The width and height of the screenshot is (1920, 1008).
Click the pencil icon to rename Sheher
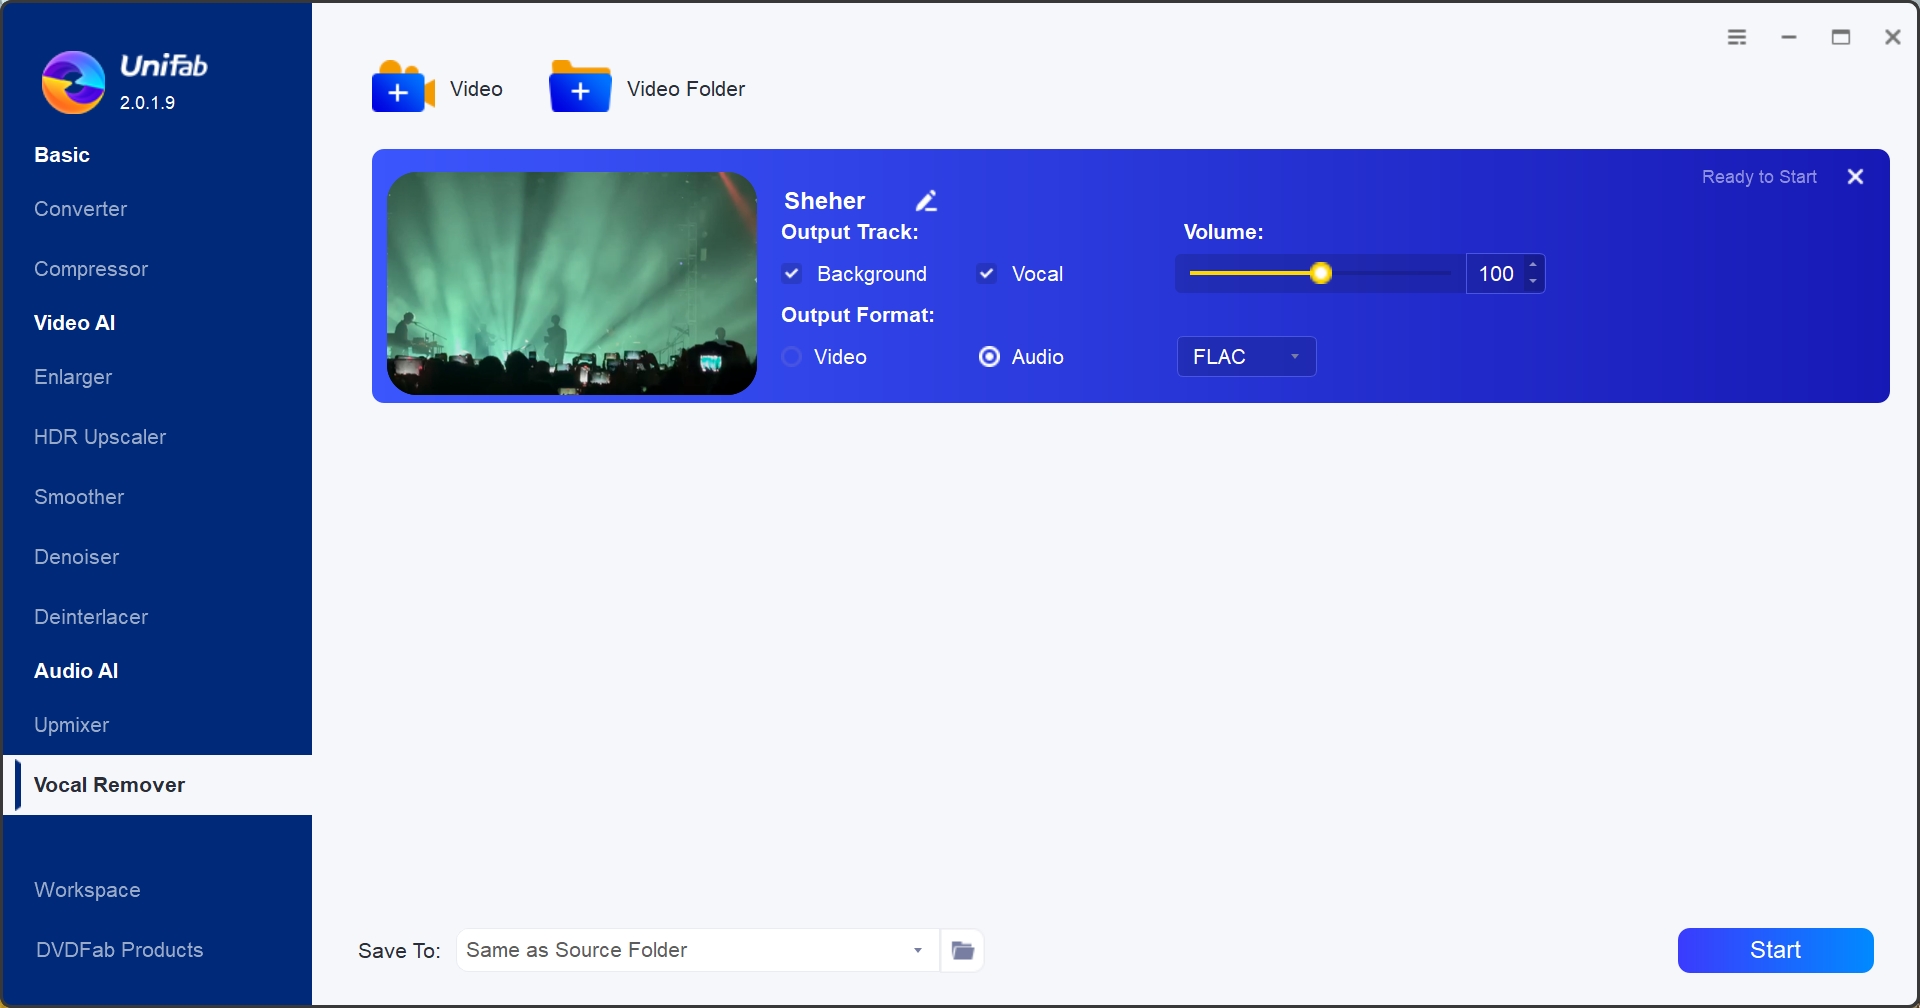(x=925, y=199)
